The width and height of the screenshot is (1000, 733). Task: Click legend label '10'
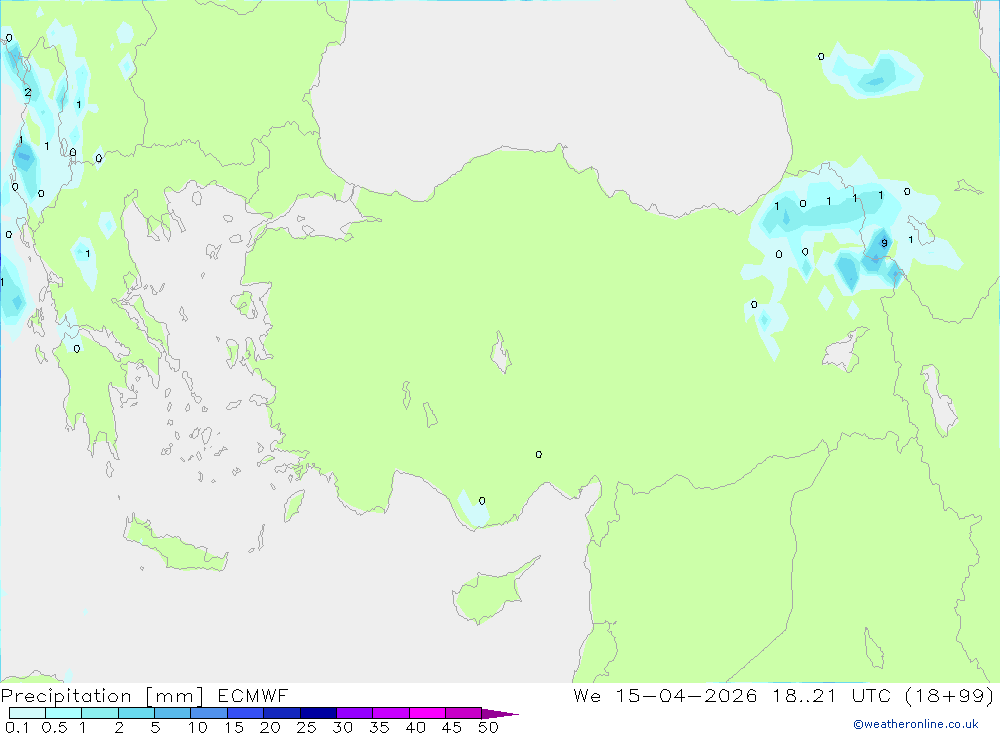pos(198,727)
